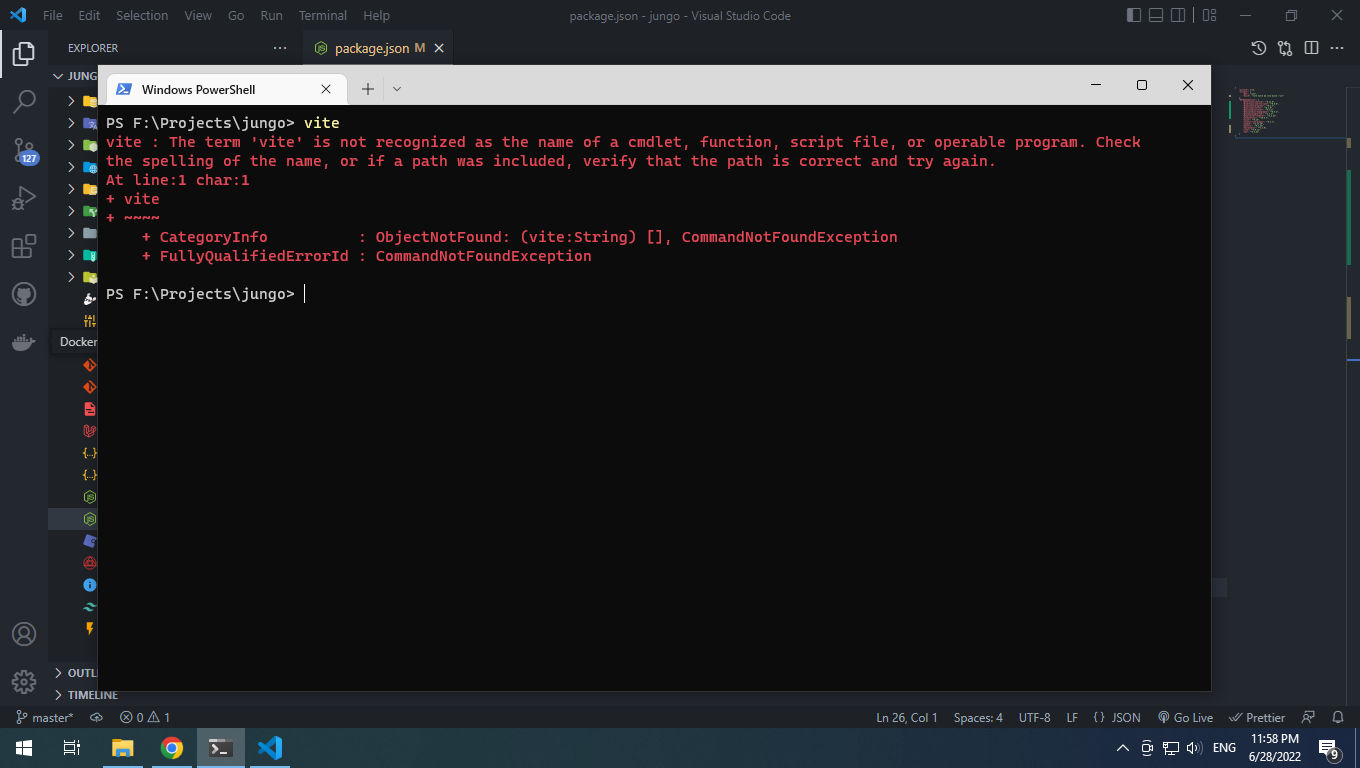Open the File menu
The width and height of the screenshot is (1360, 768).
point(53,15)
